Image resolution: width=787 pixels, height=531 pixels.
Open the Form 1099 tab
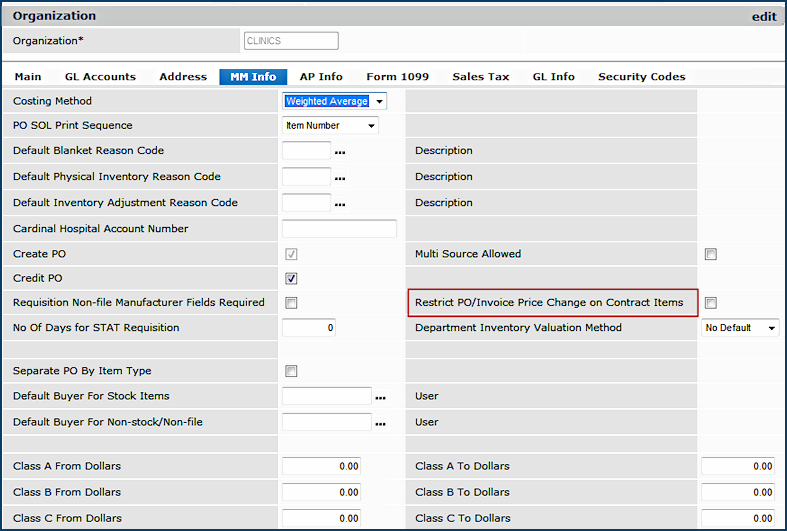click(396, 77)
